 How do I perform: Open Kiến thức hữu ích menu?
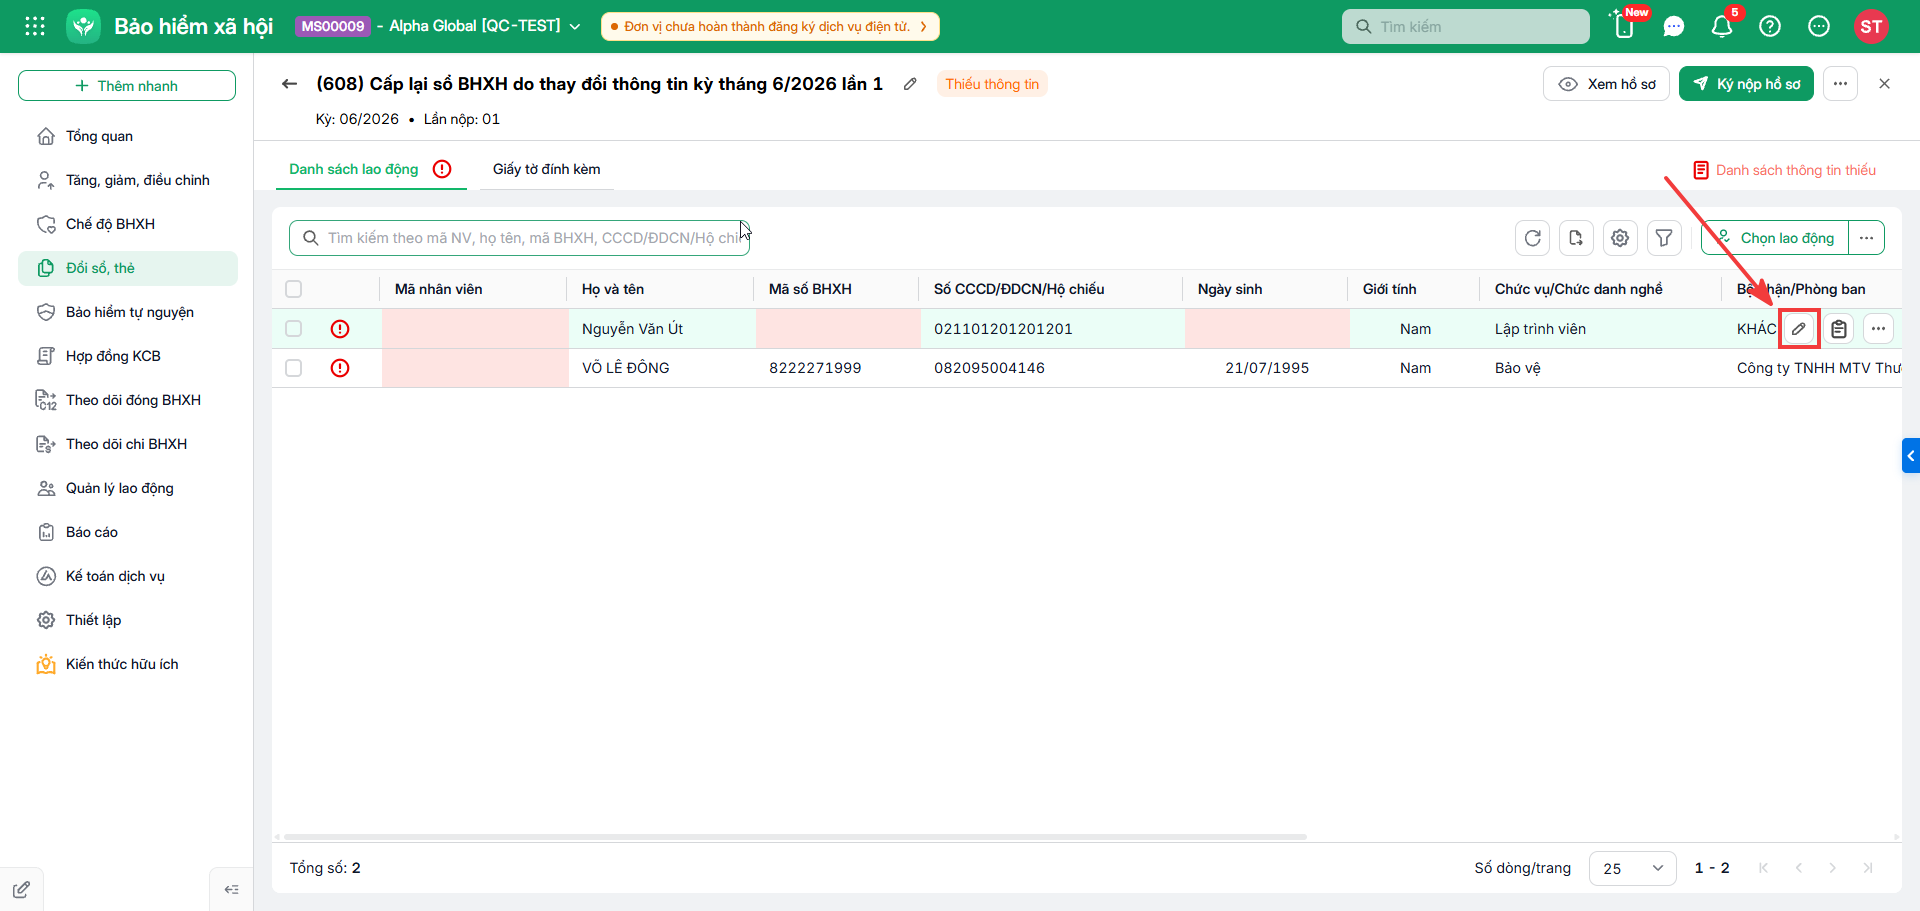pos(128,664)
